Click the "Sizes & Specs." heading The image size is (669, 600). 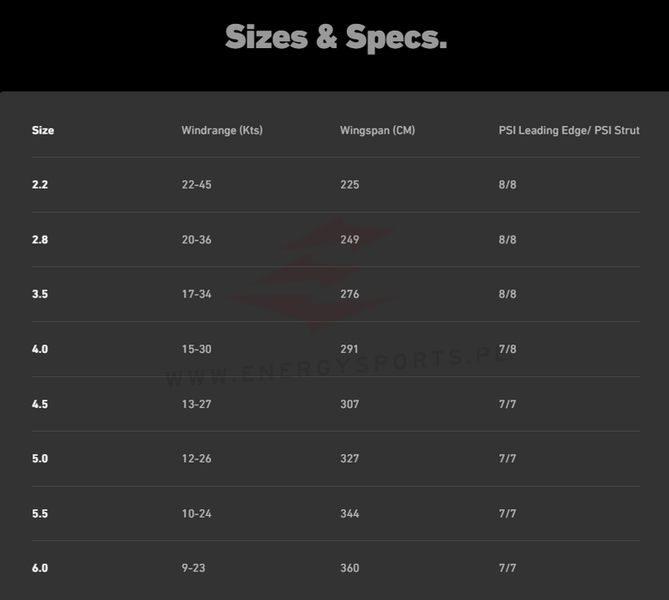335,37
